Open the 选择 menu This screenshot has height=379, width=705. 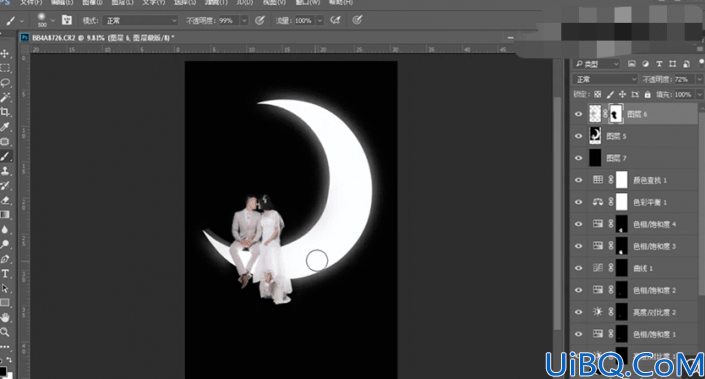pyautogui.click(x=185, y=3)
